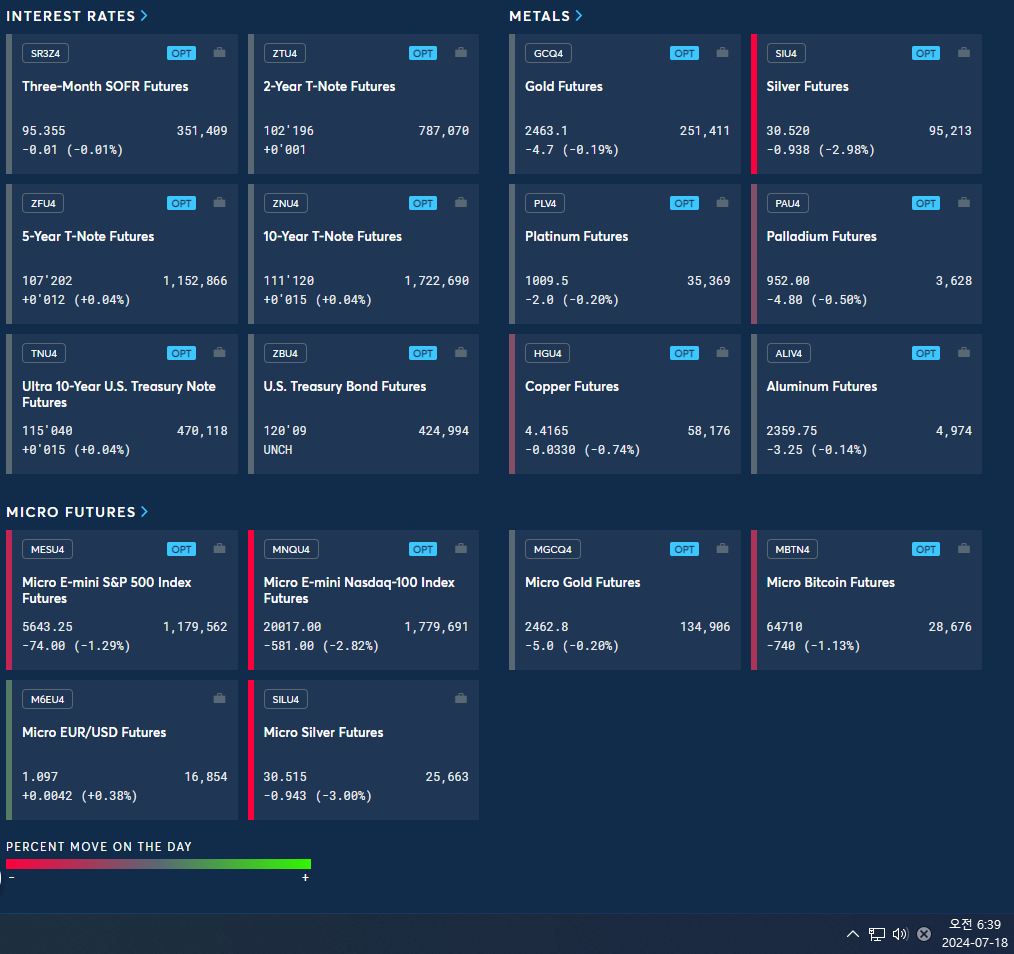The height and width of the screenshot is (954, 1014).
Task: Click 10-Year T-Note volume 1,722,690
Action: (437, 281)
